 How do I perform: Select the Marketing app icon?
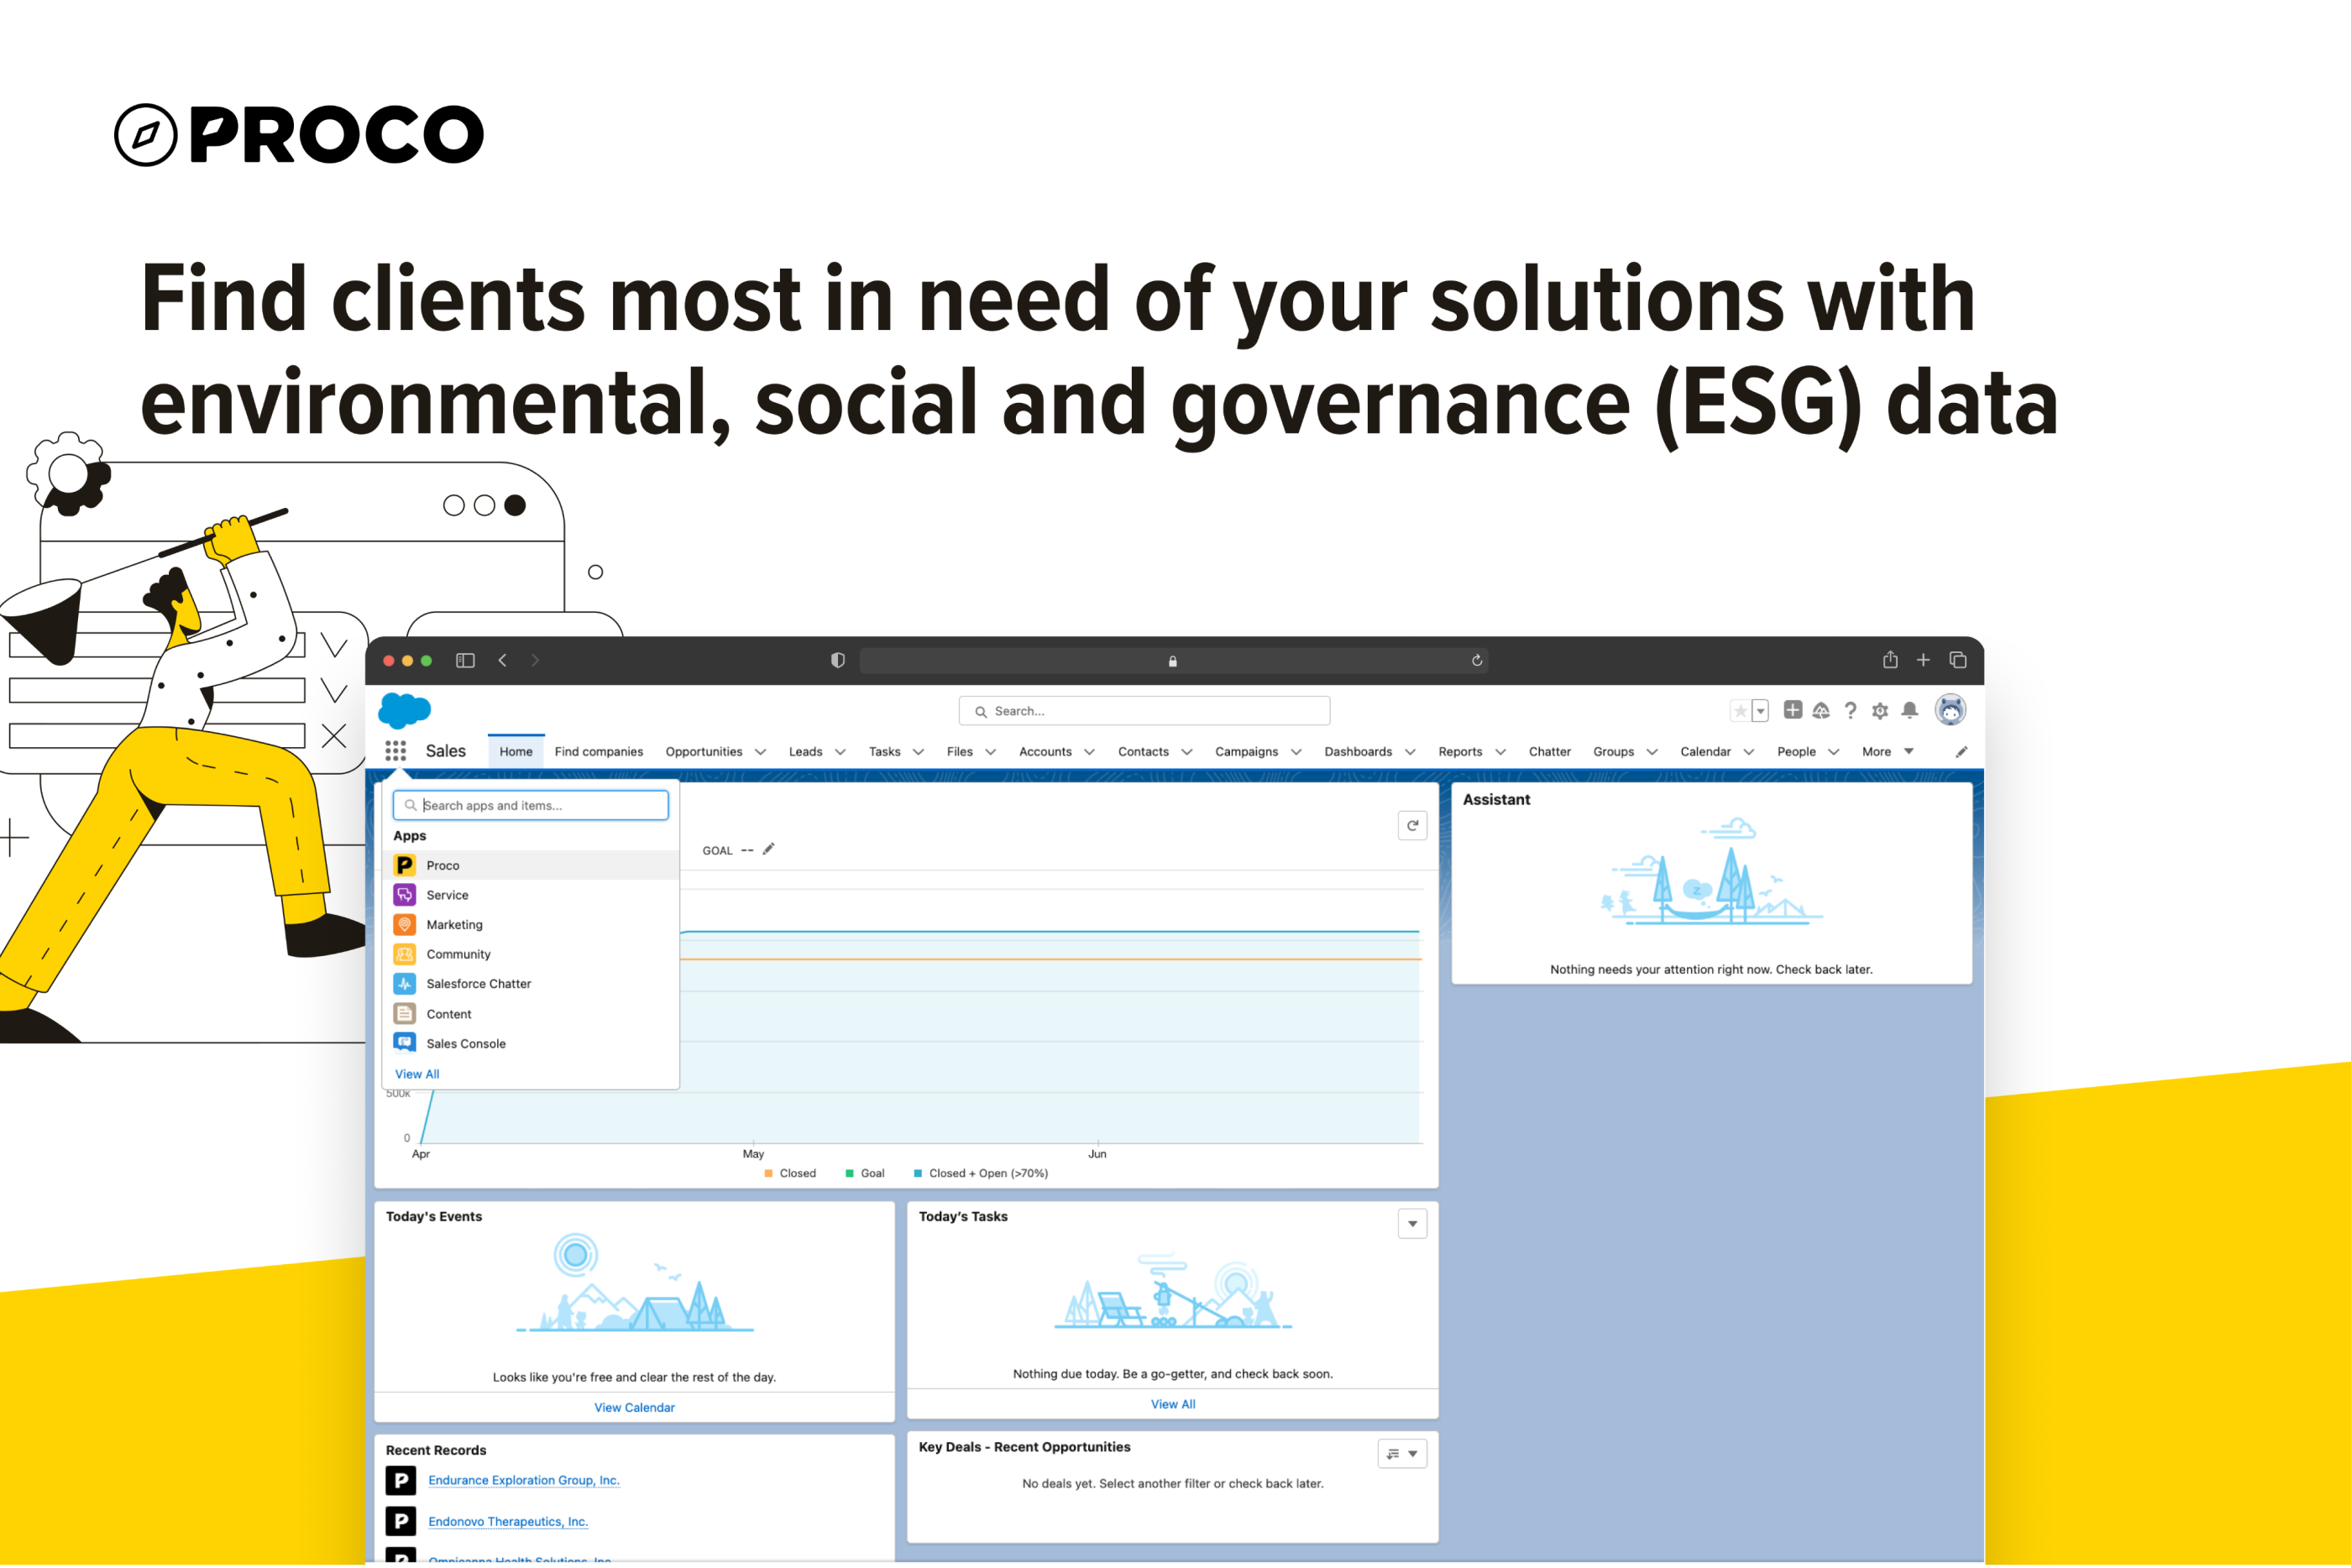405,925
